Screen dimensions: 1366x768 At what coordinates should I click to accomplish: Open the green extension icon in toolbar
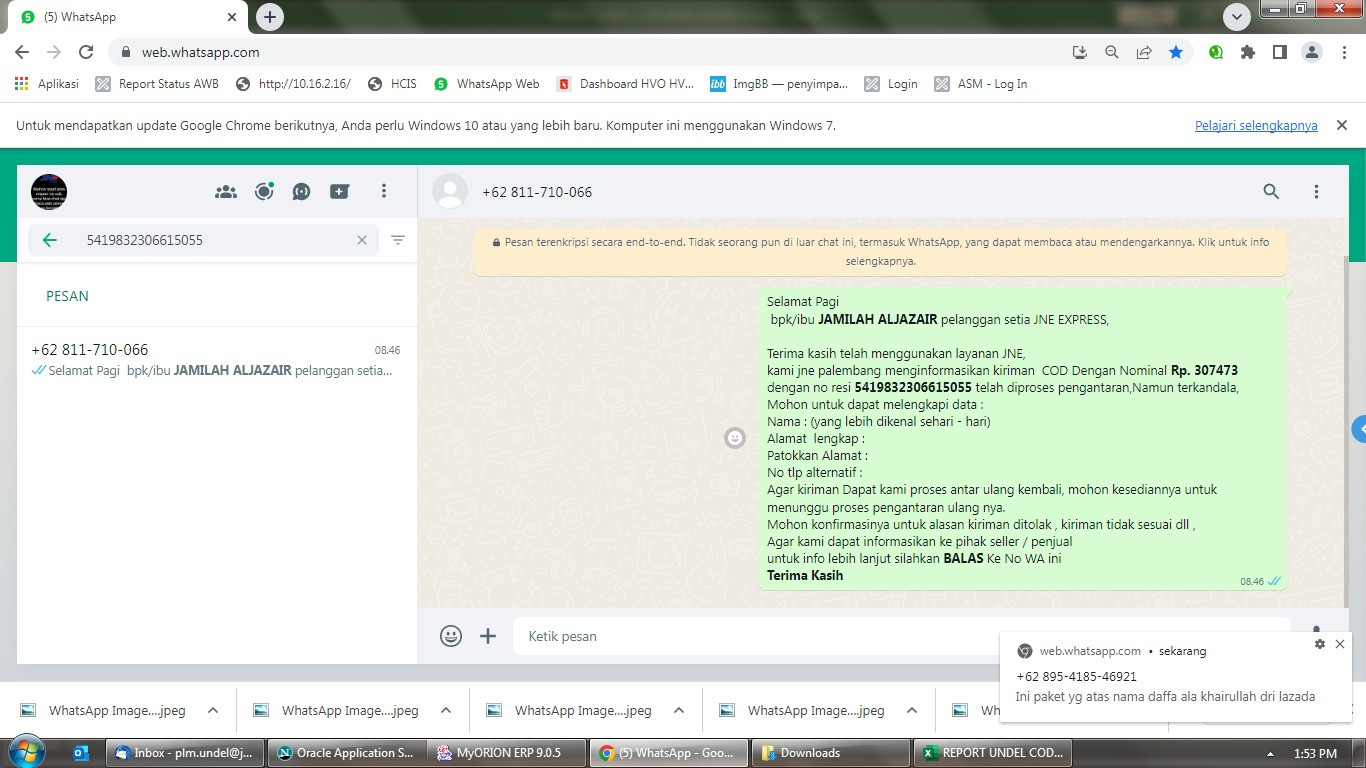click(1216, 52)
